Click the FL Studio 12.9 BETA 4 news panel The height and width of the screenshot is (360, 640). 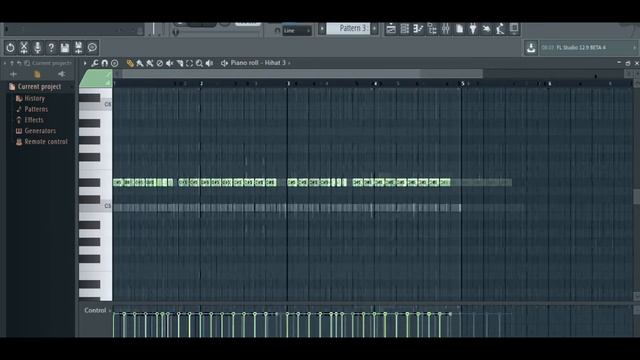[588, 48]
